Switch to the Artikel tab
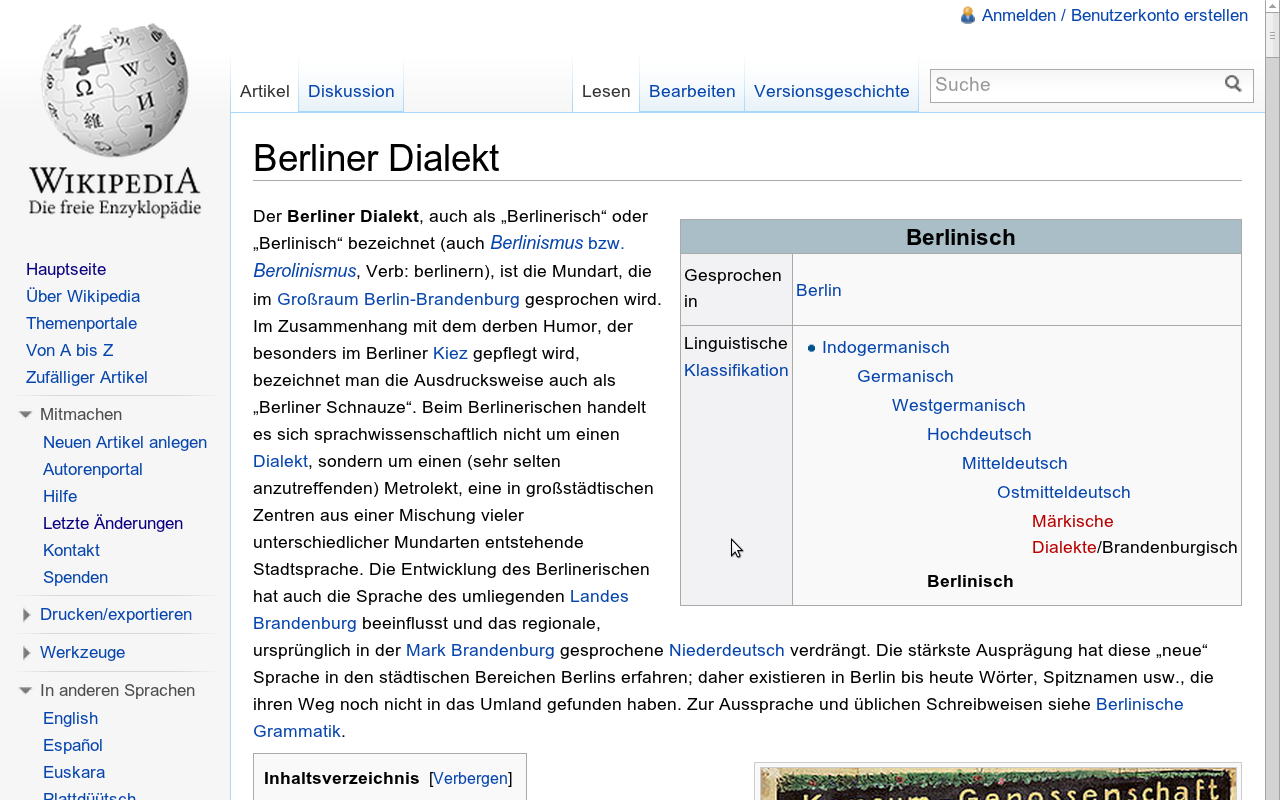This screenshot has height=800, width=1280. pyautogui.click(x=265, y=91)
